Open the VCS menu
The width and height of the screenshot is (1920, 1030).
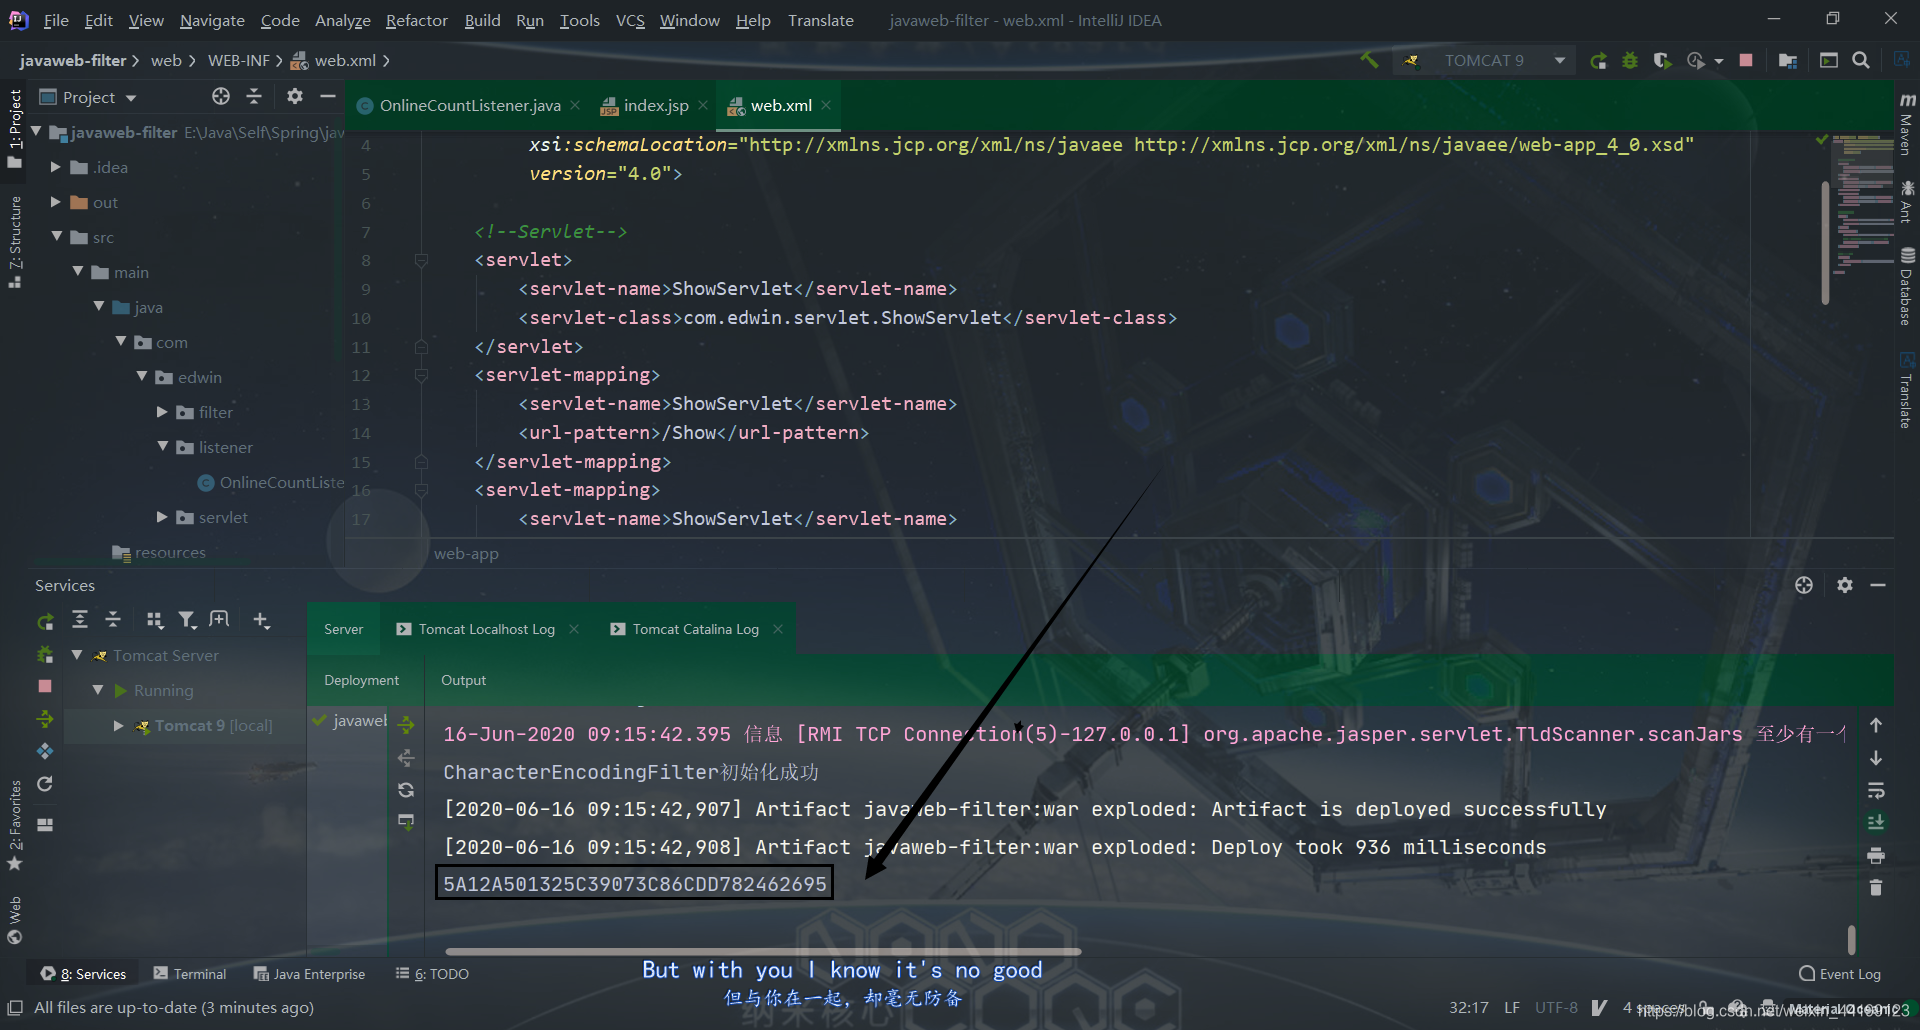[630, 20]
